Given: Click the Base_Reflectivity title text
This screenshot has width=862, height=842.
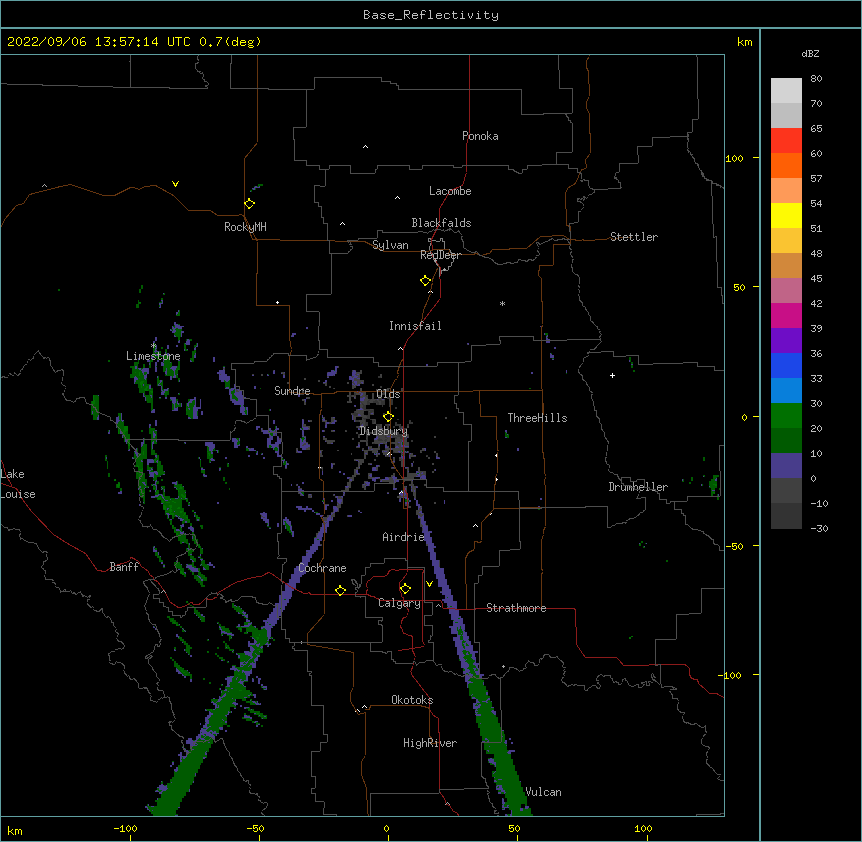Looking at the screenshot, I should tap(431, 15).
